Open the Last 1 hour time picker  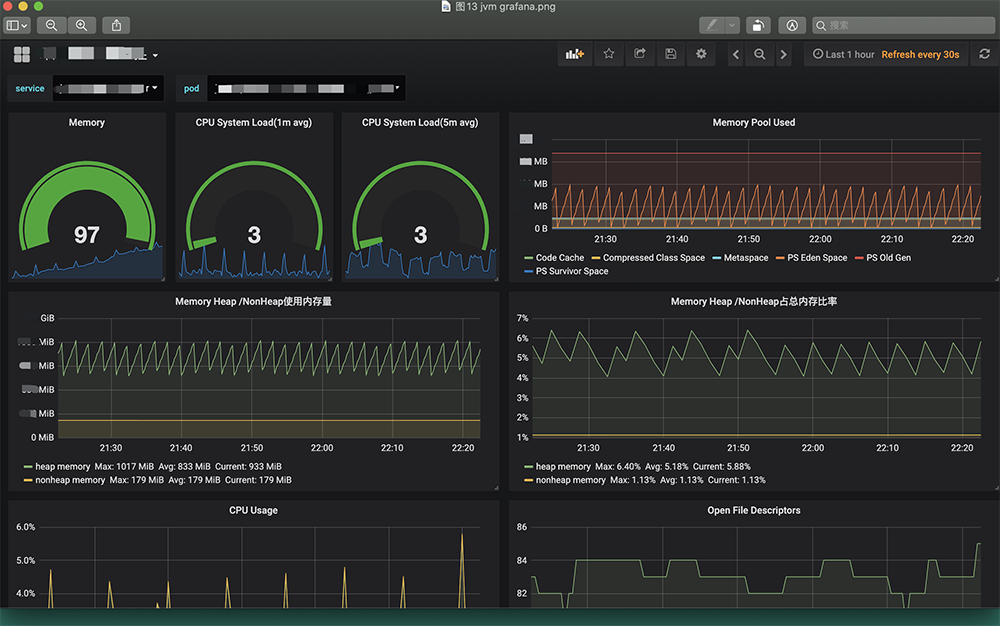point(843,55)
